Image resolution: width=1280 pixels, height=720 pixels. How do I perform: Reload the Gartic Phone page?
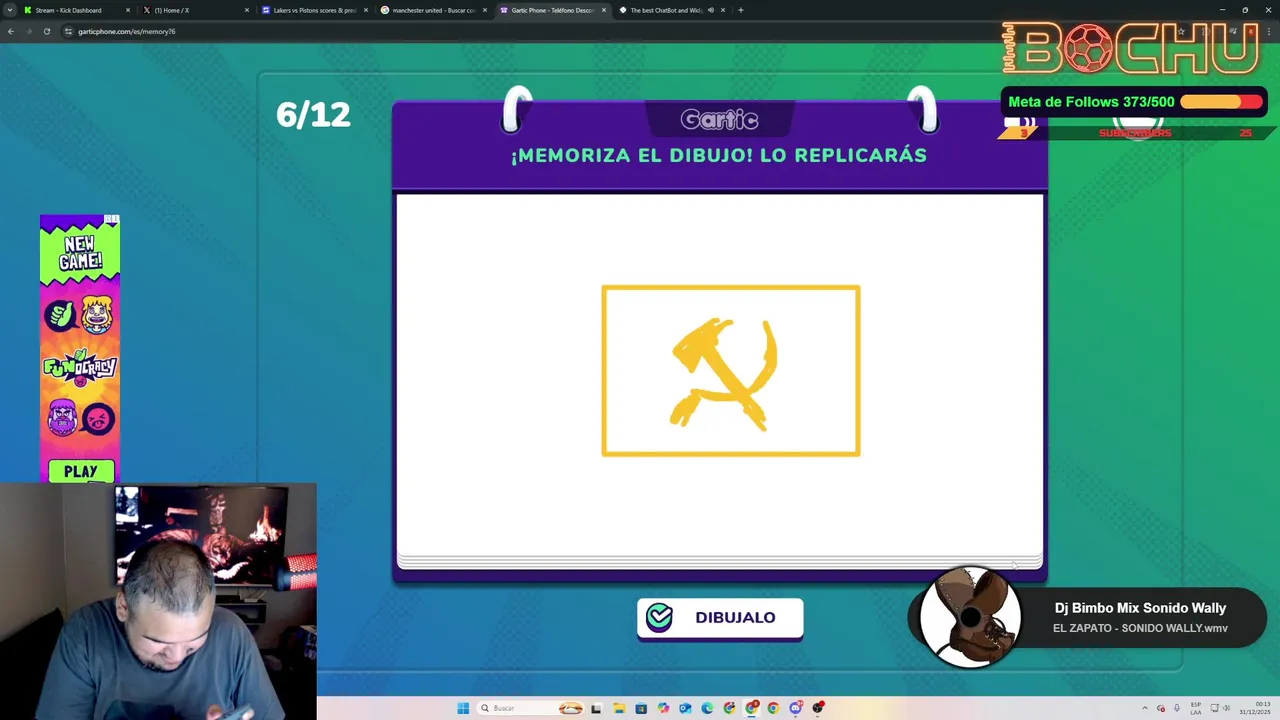pos(46,31)
